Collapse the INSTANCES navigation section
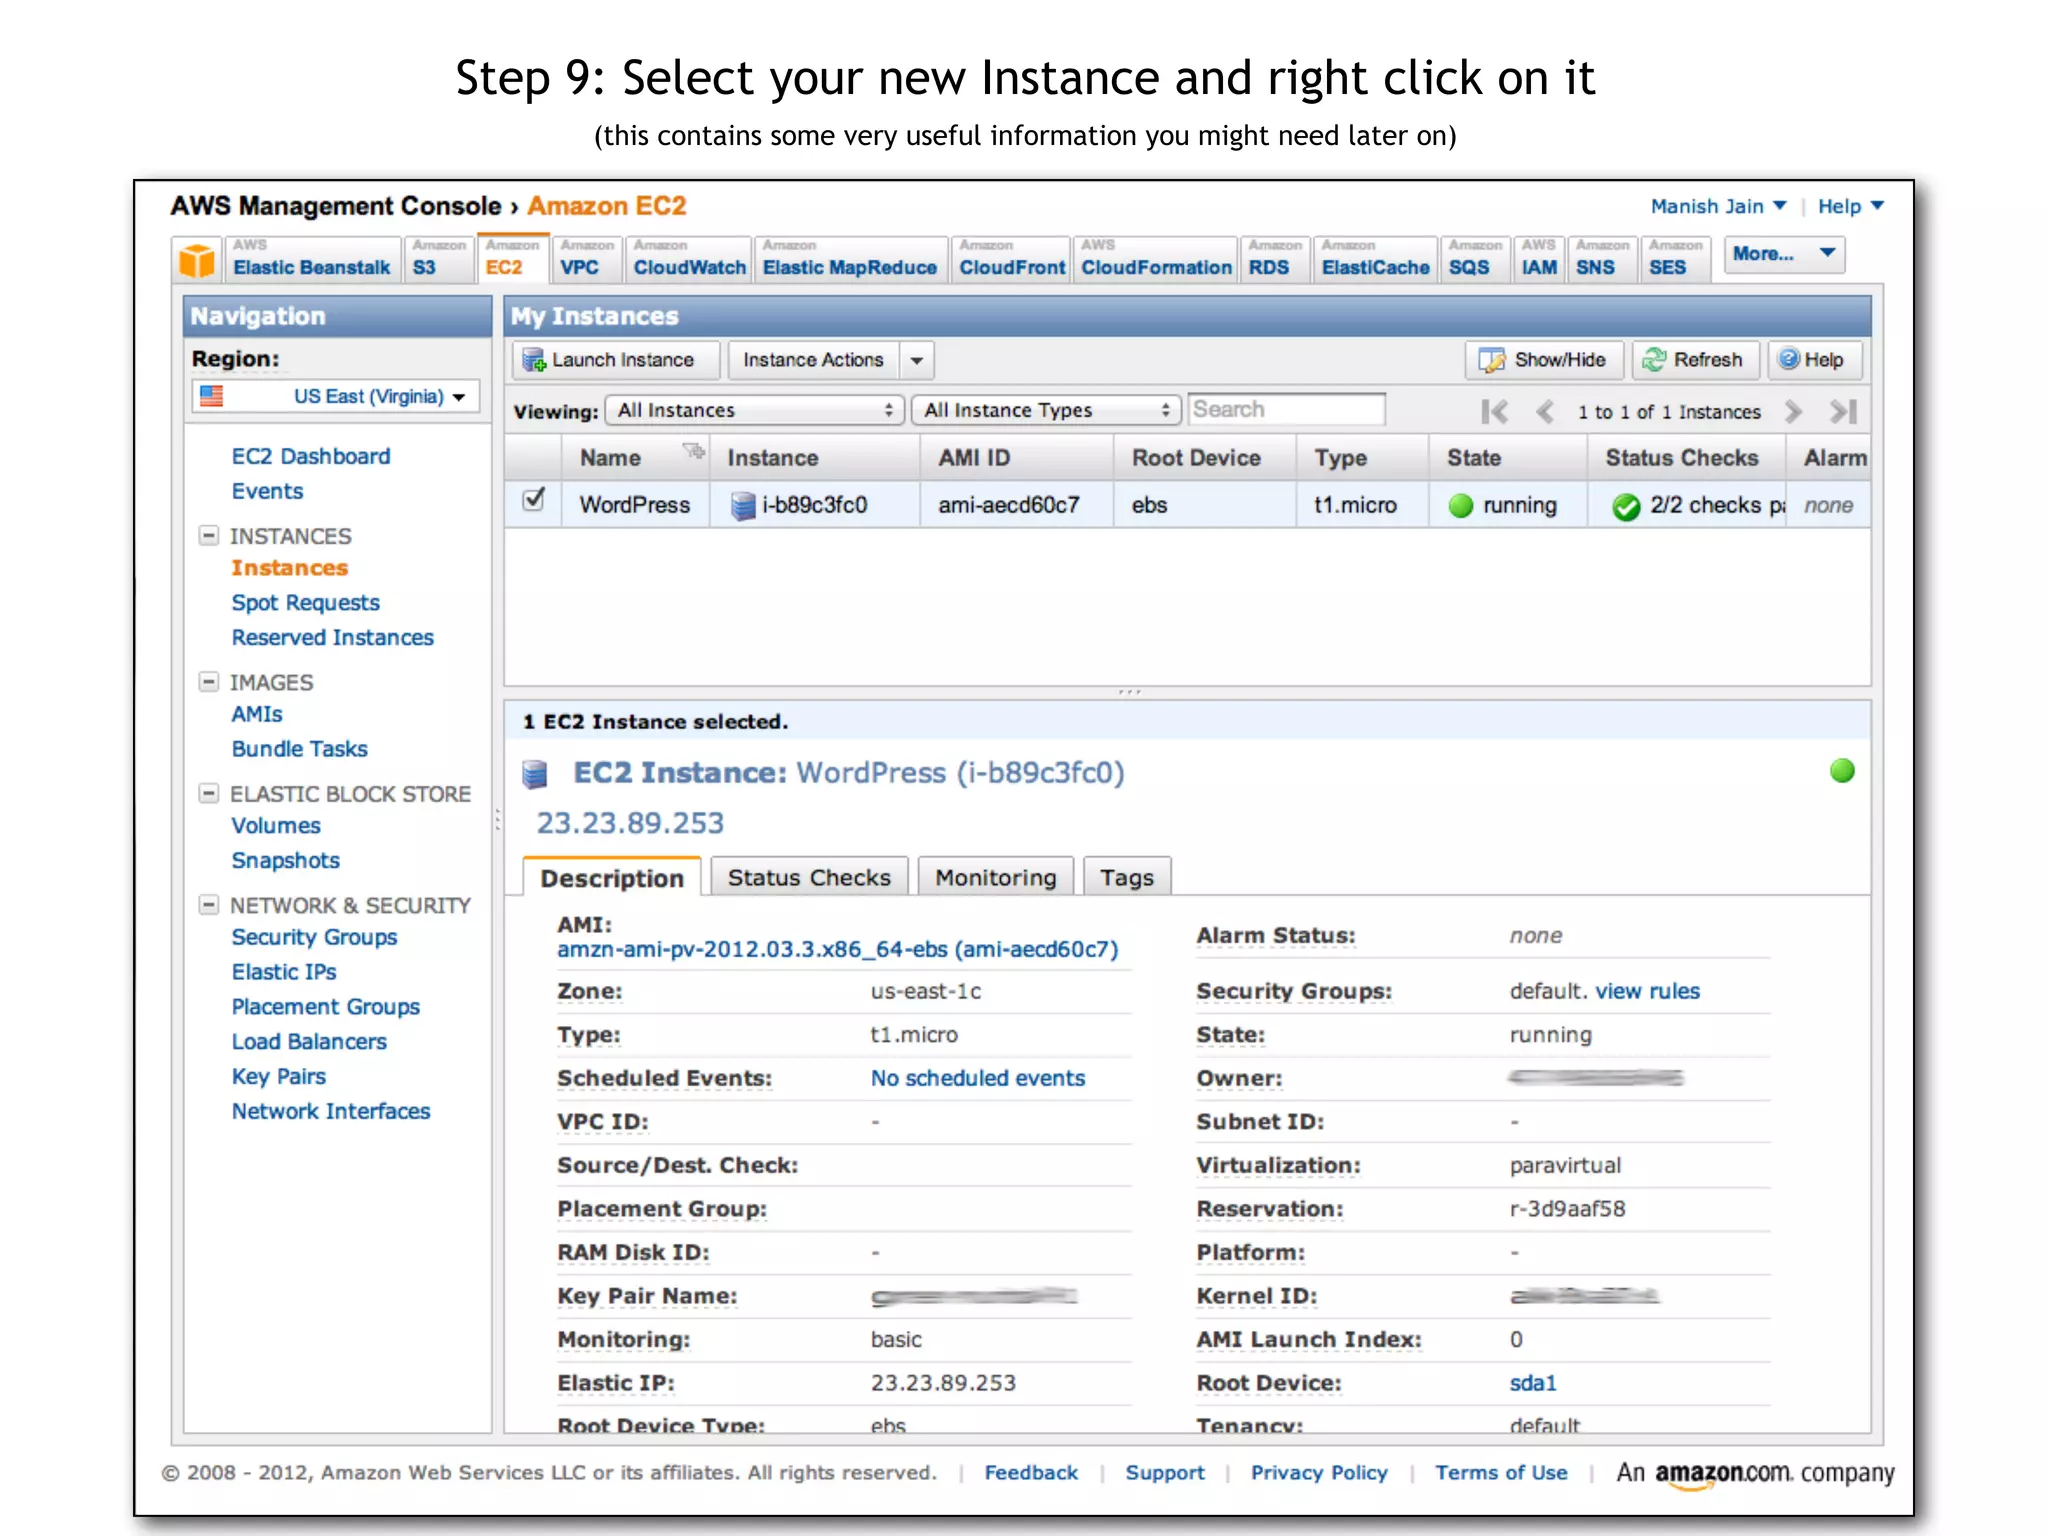2048x1536 pixels. click(209, 535)
